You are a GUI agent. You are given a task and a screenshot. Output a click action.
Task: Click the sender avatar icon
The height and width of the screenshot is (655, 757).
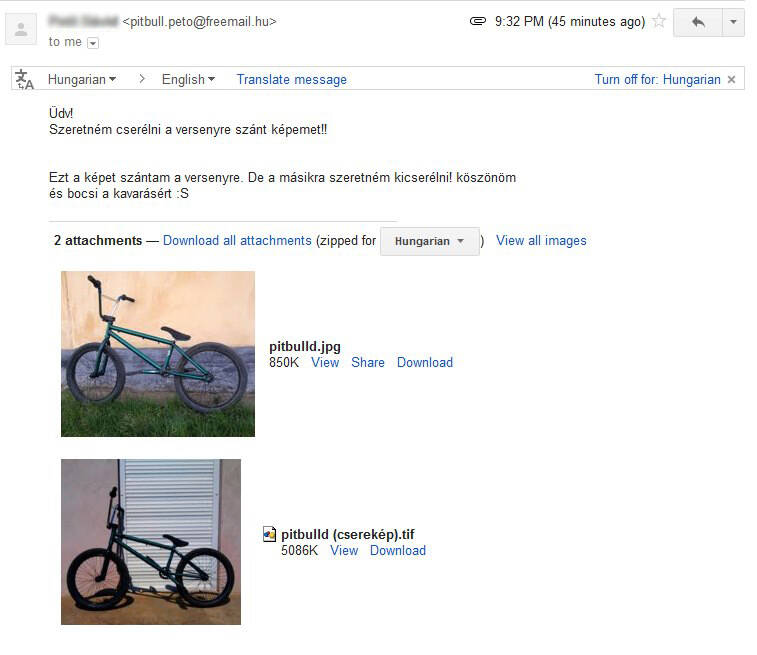[21, 29]
